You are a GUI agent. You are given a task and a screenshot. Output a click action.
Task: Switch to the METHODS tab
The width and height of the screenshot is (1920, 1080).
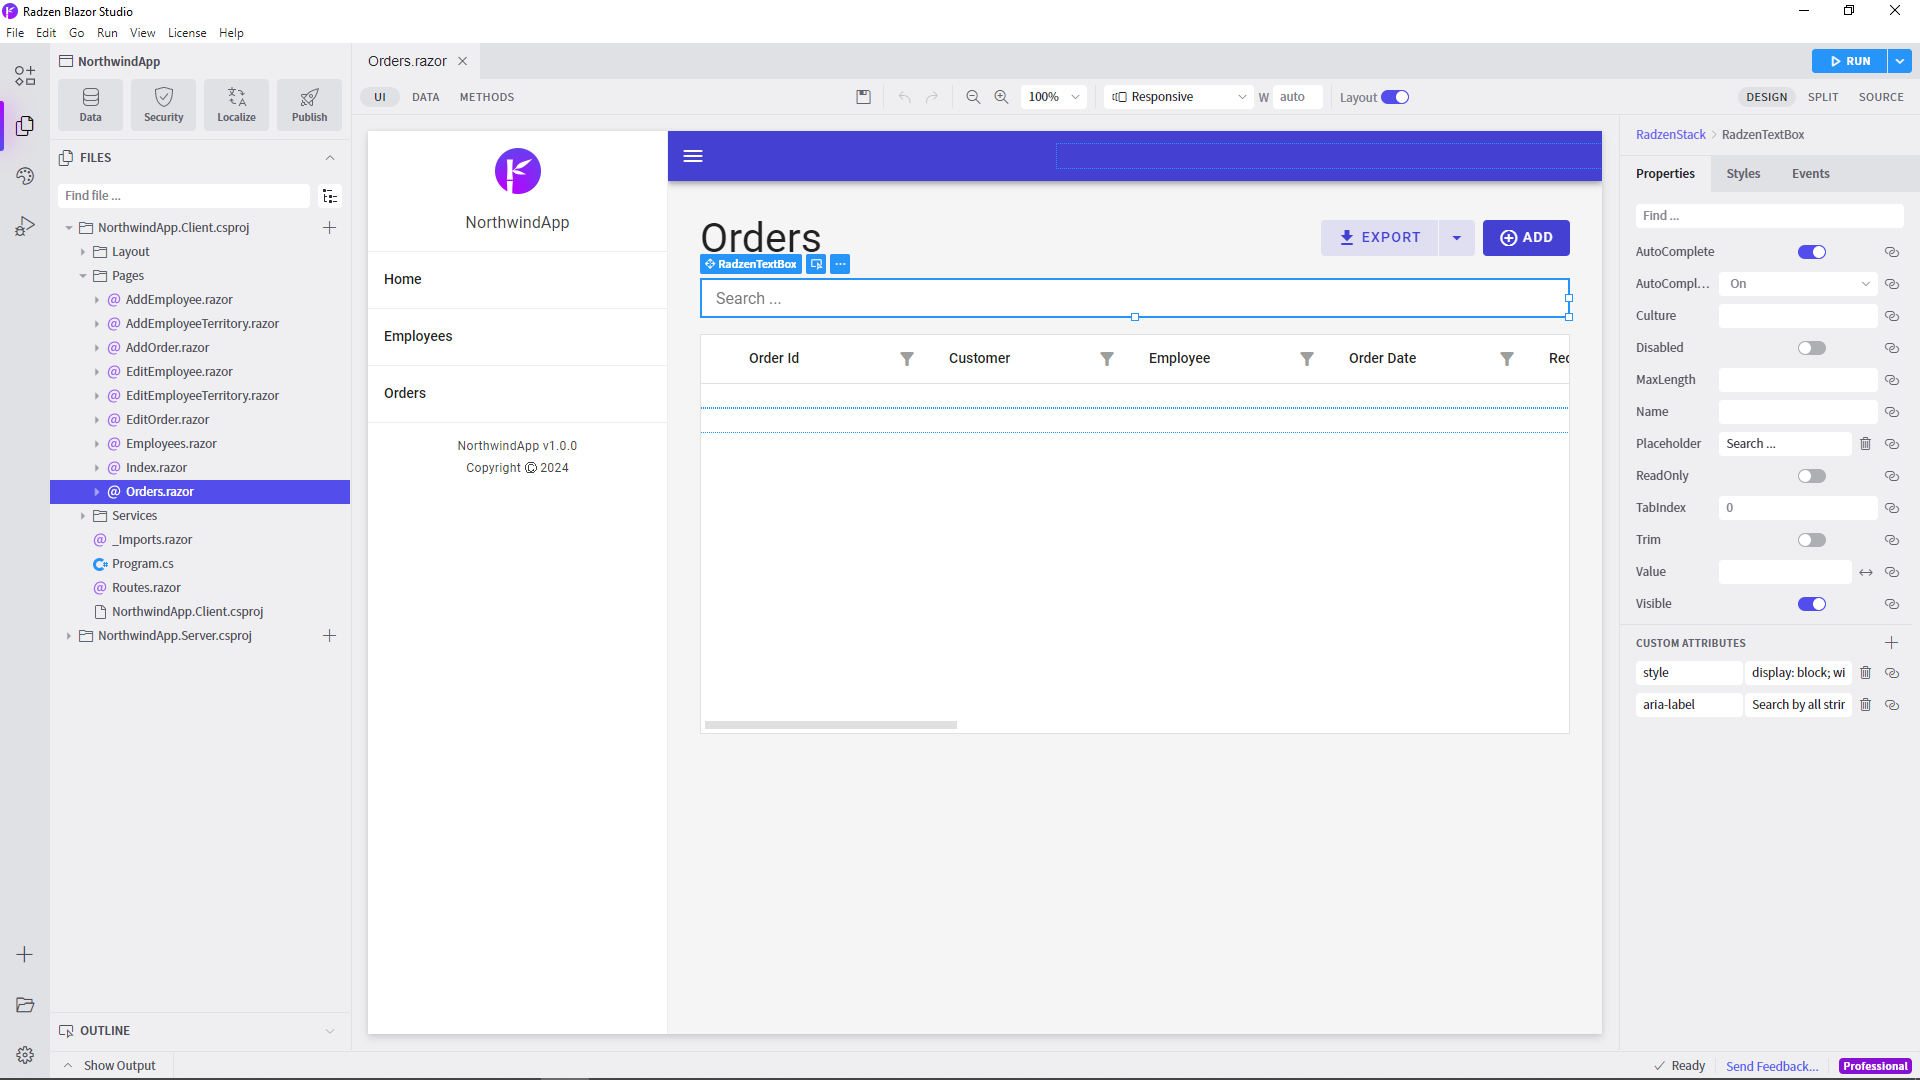[487, 97]
